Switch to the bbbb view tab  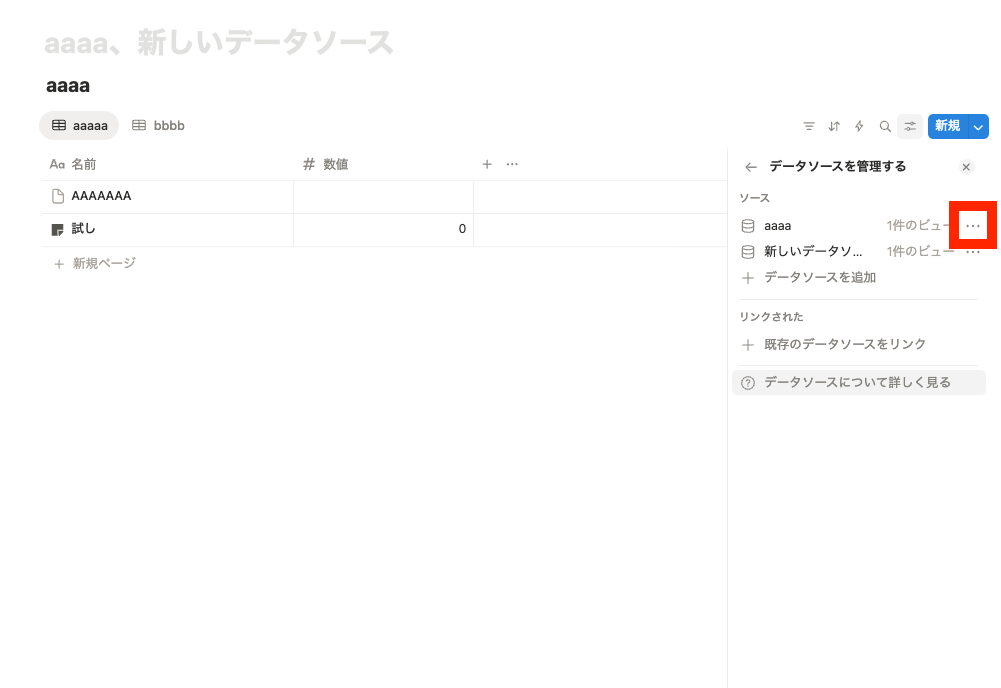click(159, 126)
